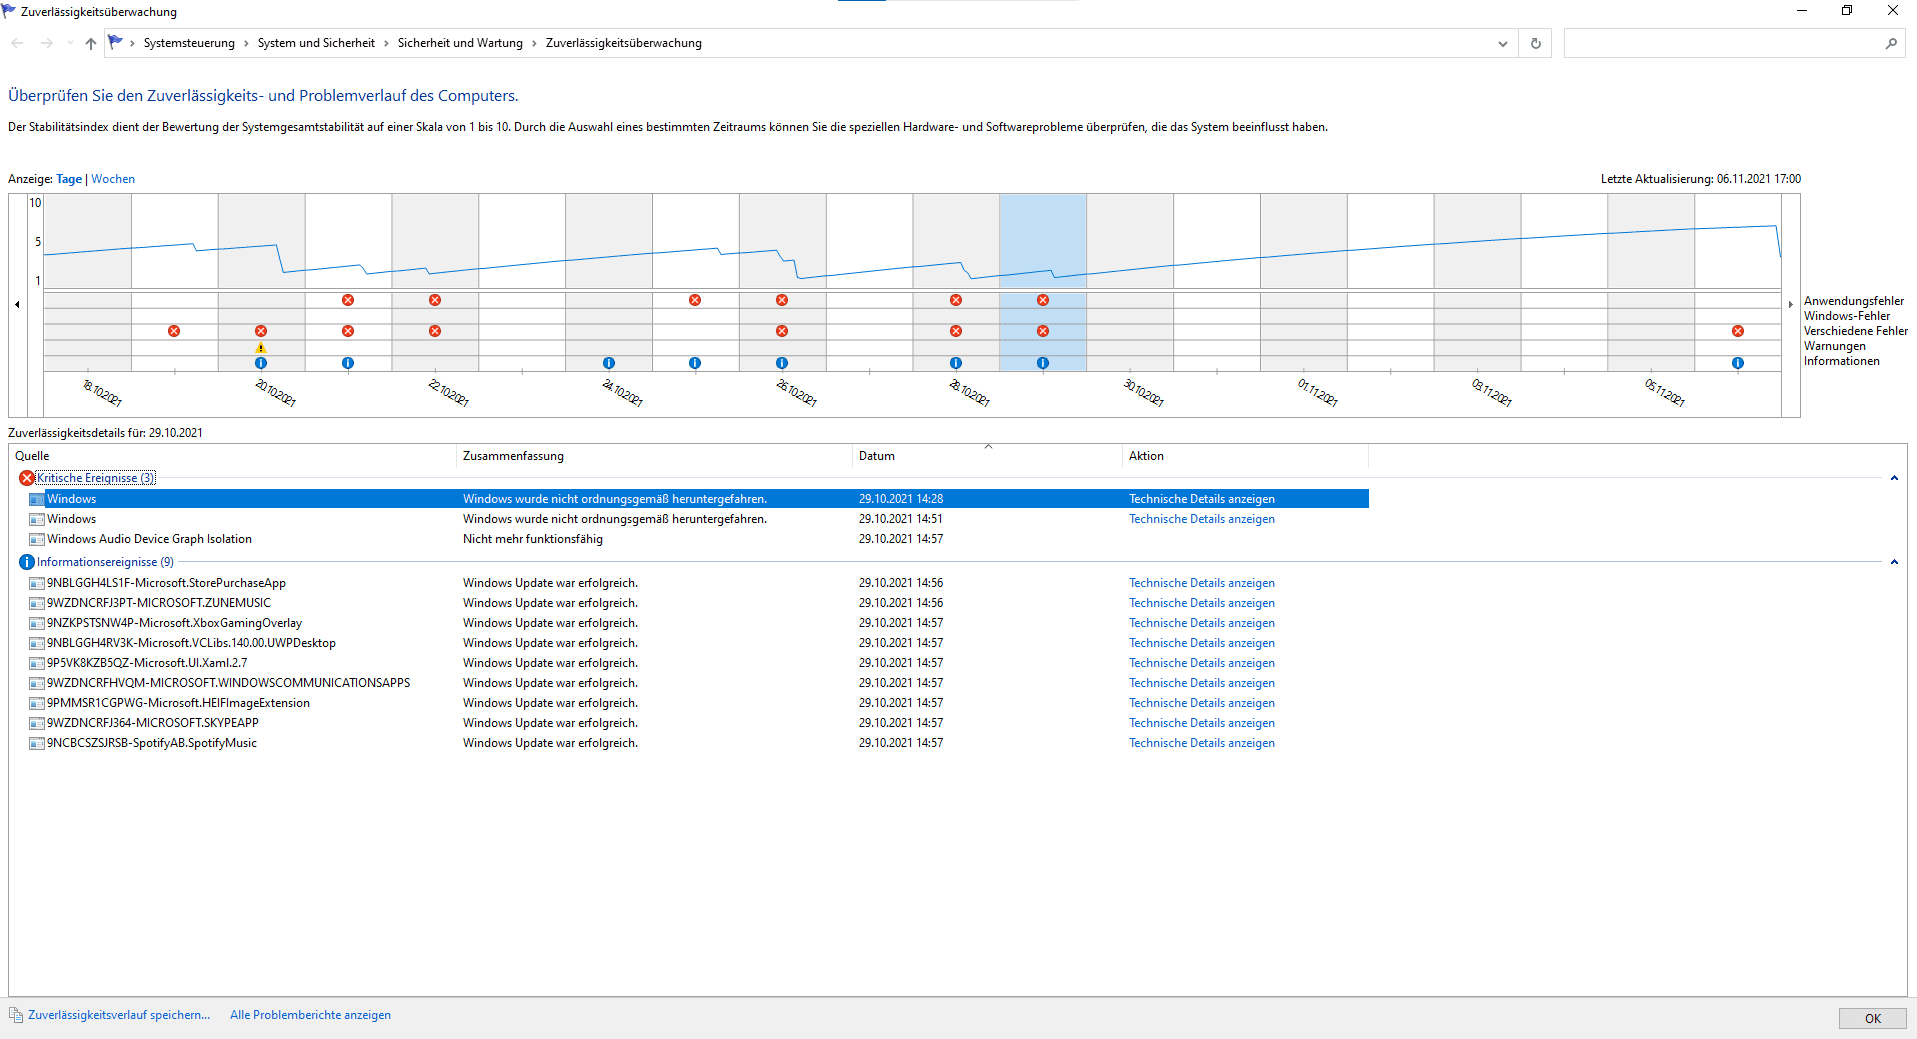
Task: Click Verschiedene Fehler icon on 22.10.2021
Action: (435, 331)
